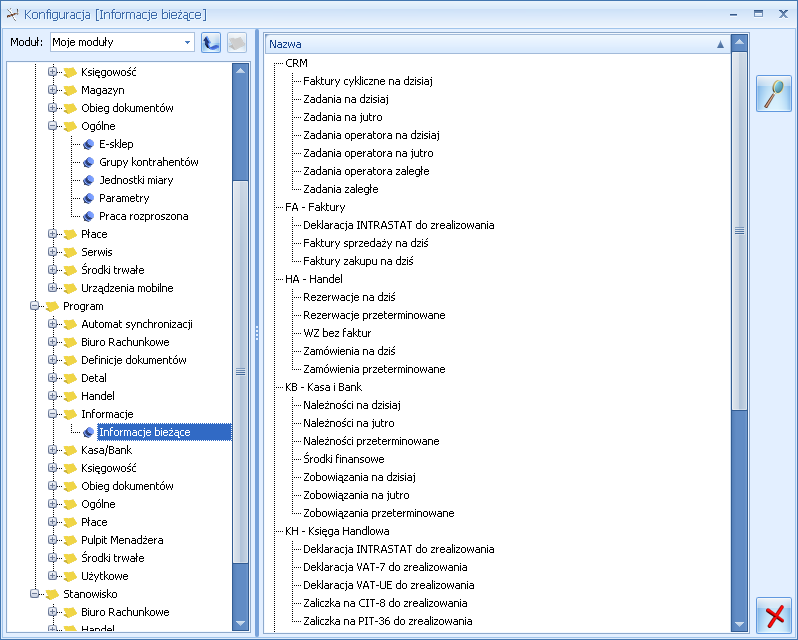This screenshot has height=640, width=798.
Task: Select Grupy kontrahentów node
Action: point(149,162)
